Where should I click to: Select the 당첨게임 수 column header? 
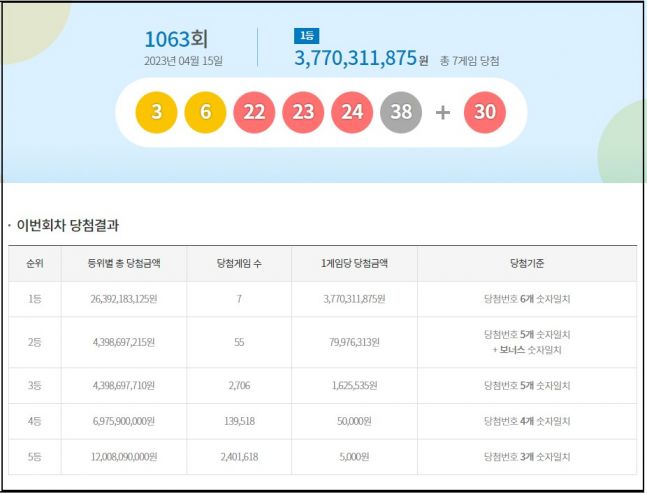click(x=239, y=264)
